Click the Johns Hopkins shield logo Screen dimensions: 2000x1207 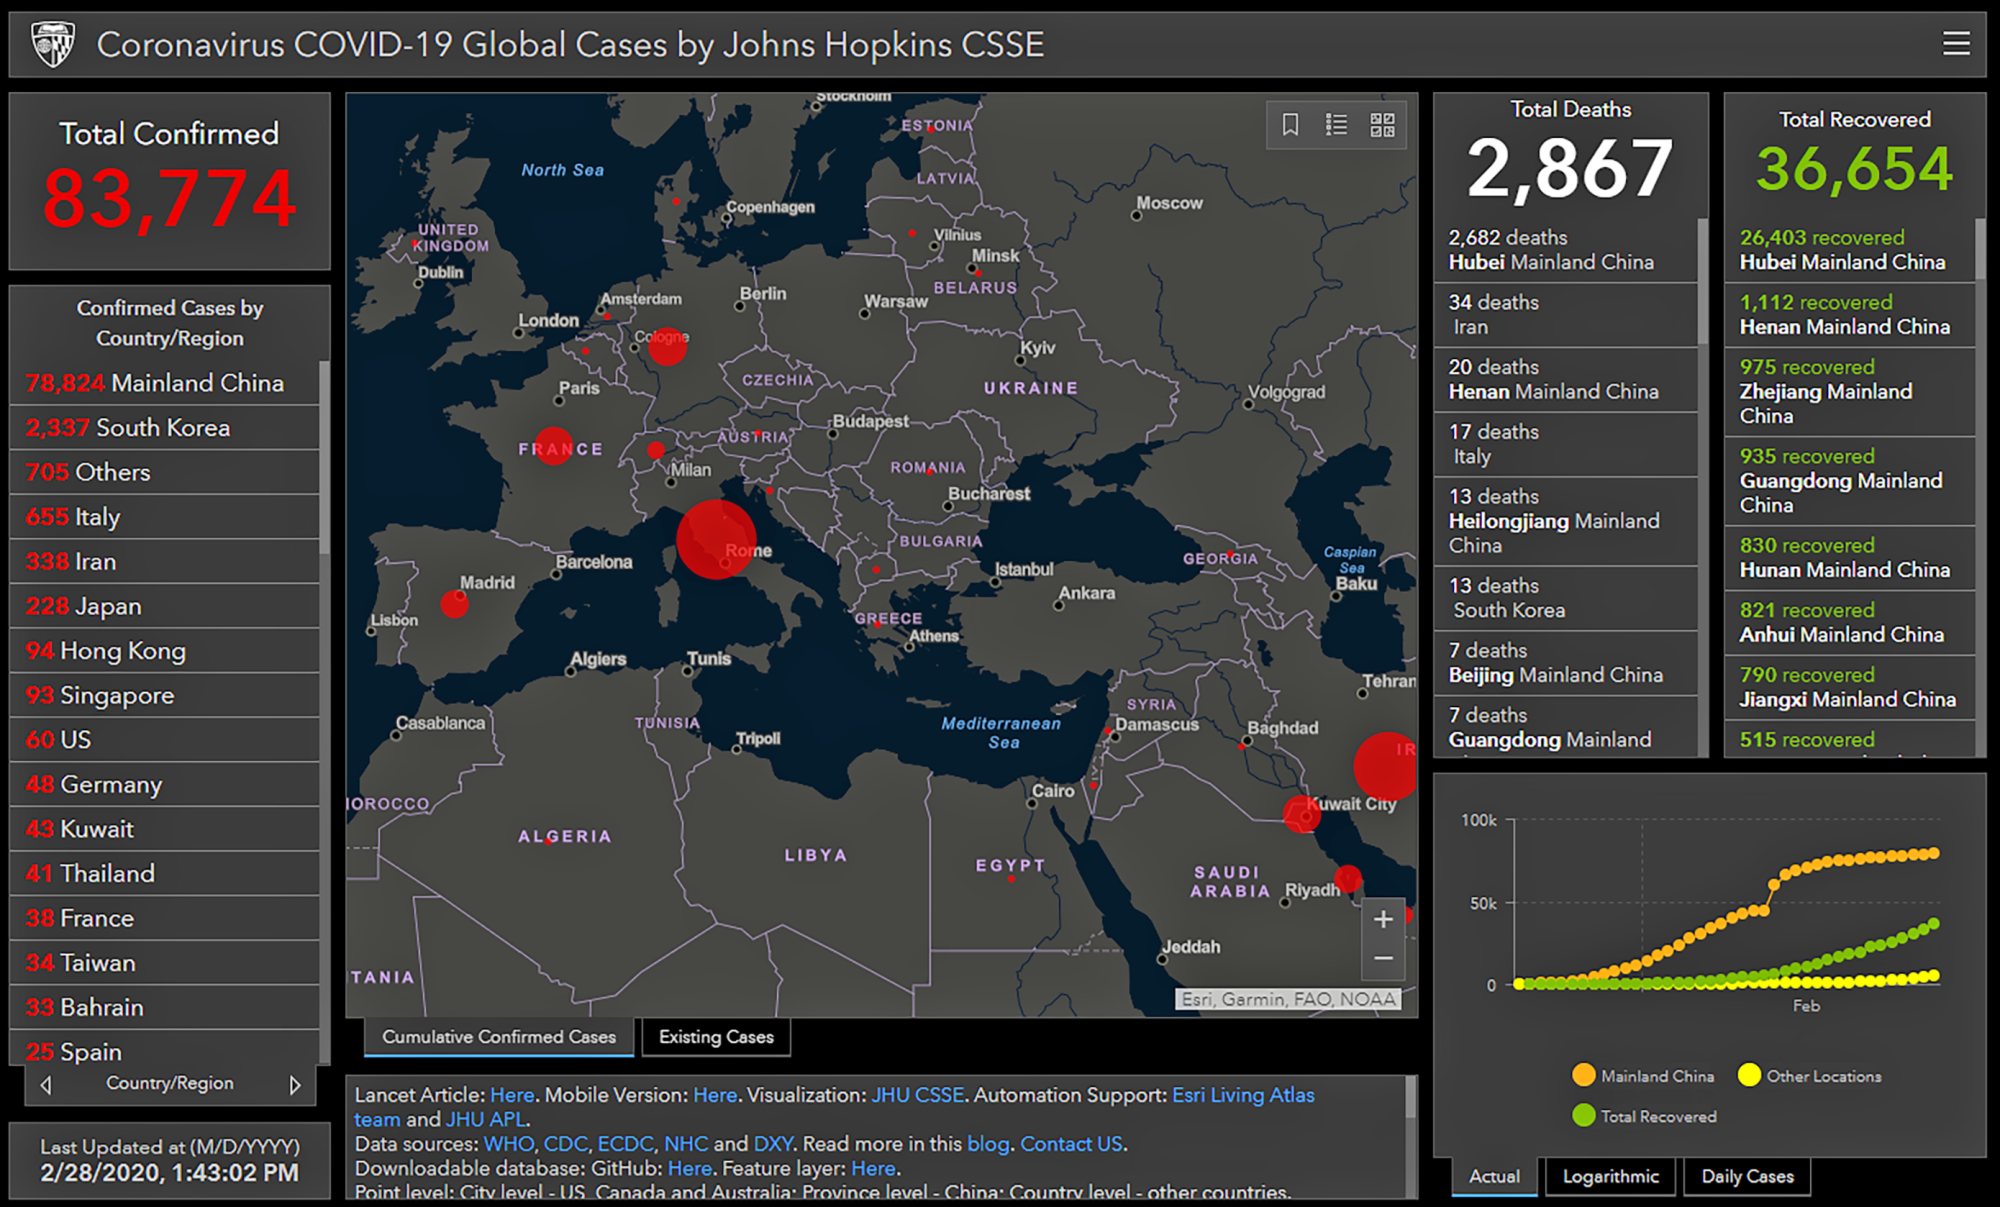click(x=53, y=44)
